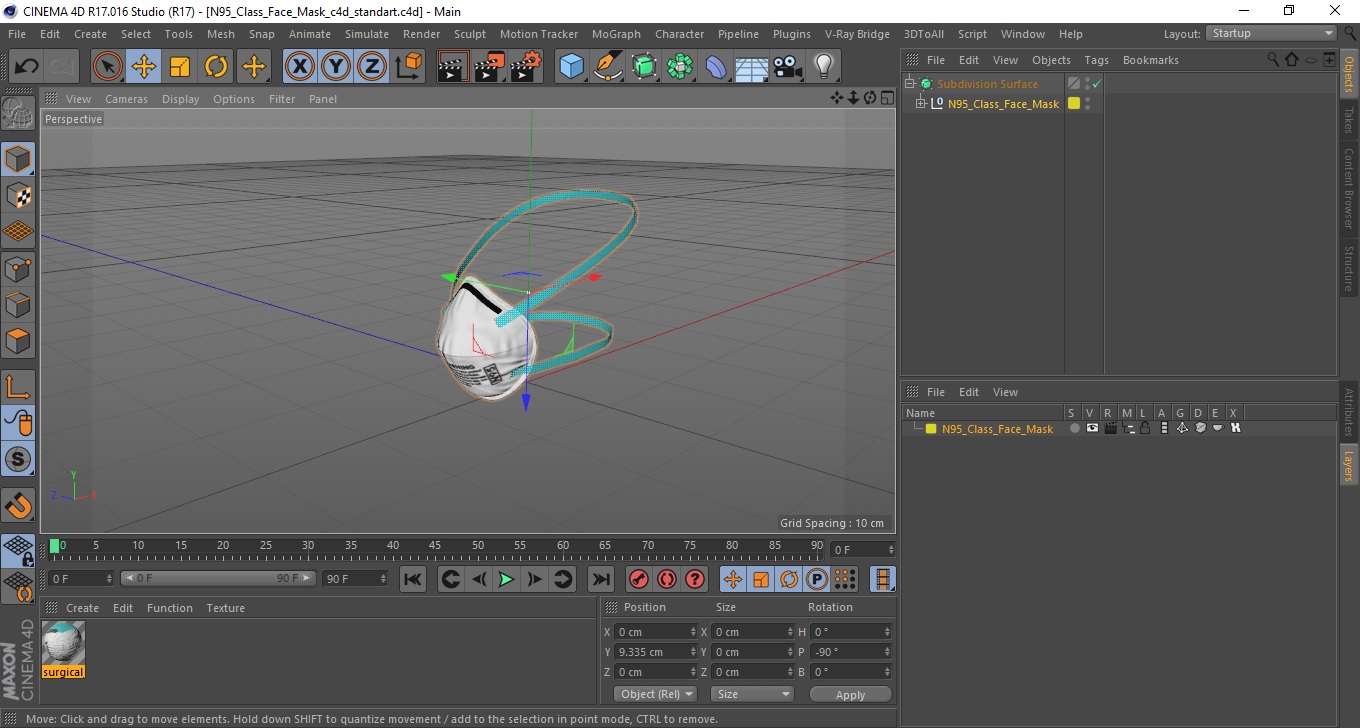Click Record Active Objects red button

point(638,579)
